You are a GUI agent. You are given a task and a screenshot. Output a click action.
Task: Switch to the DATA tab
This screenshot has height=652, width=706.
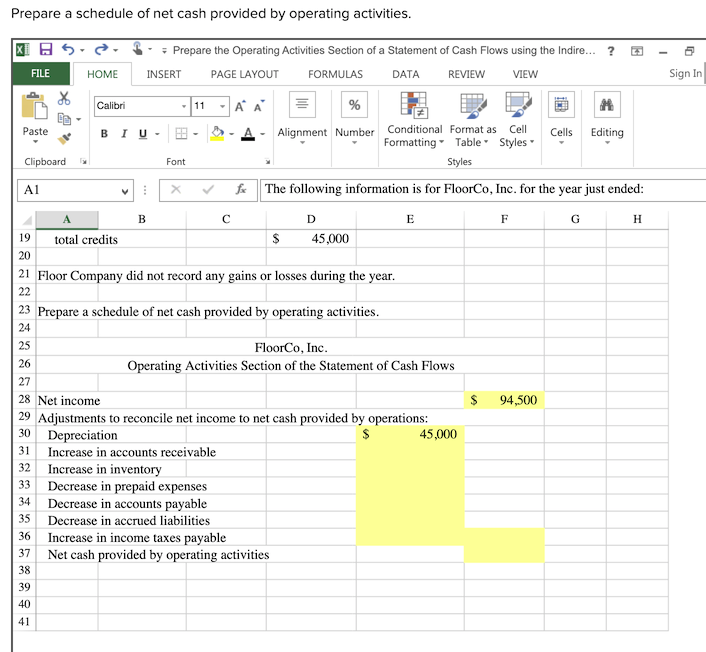pos(405,74)
